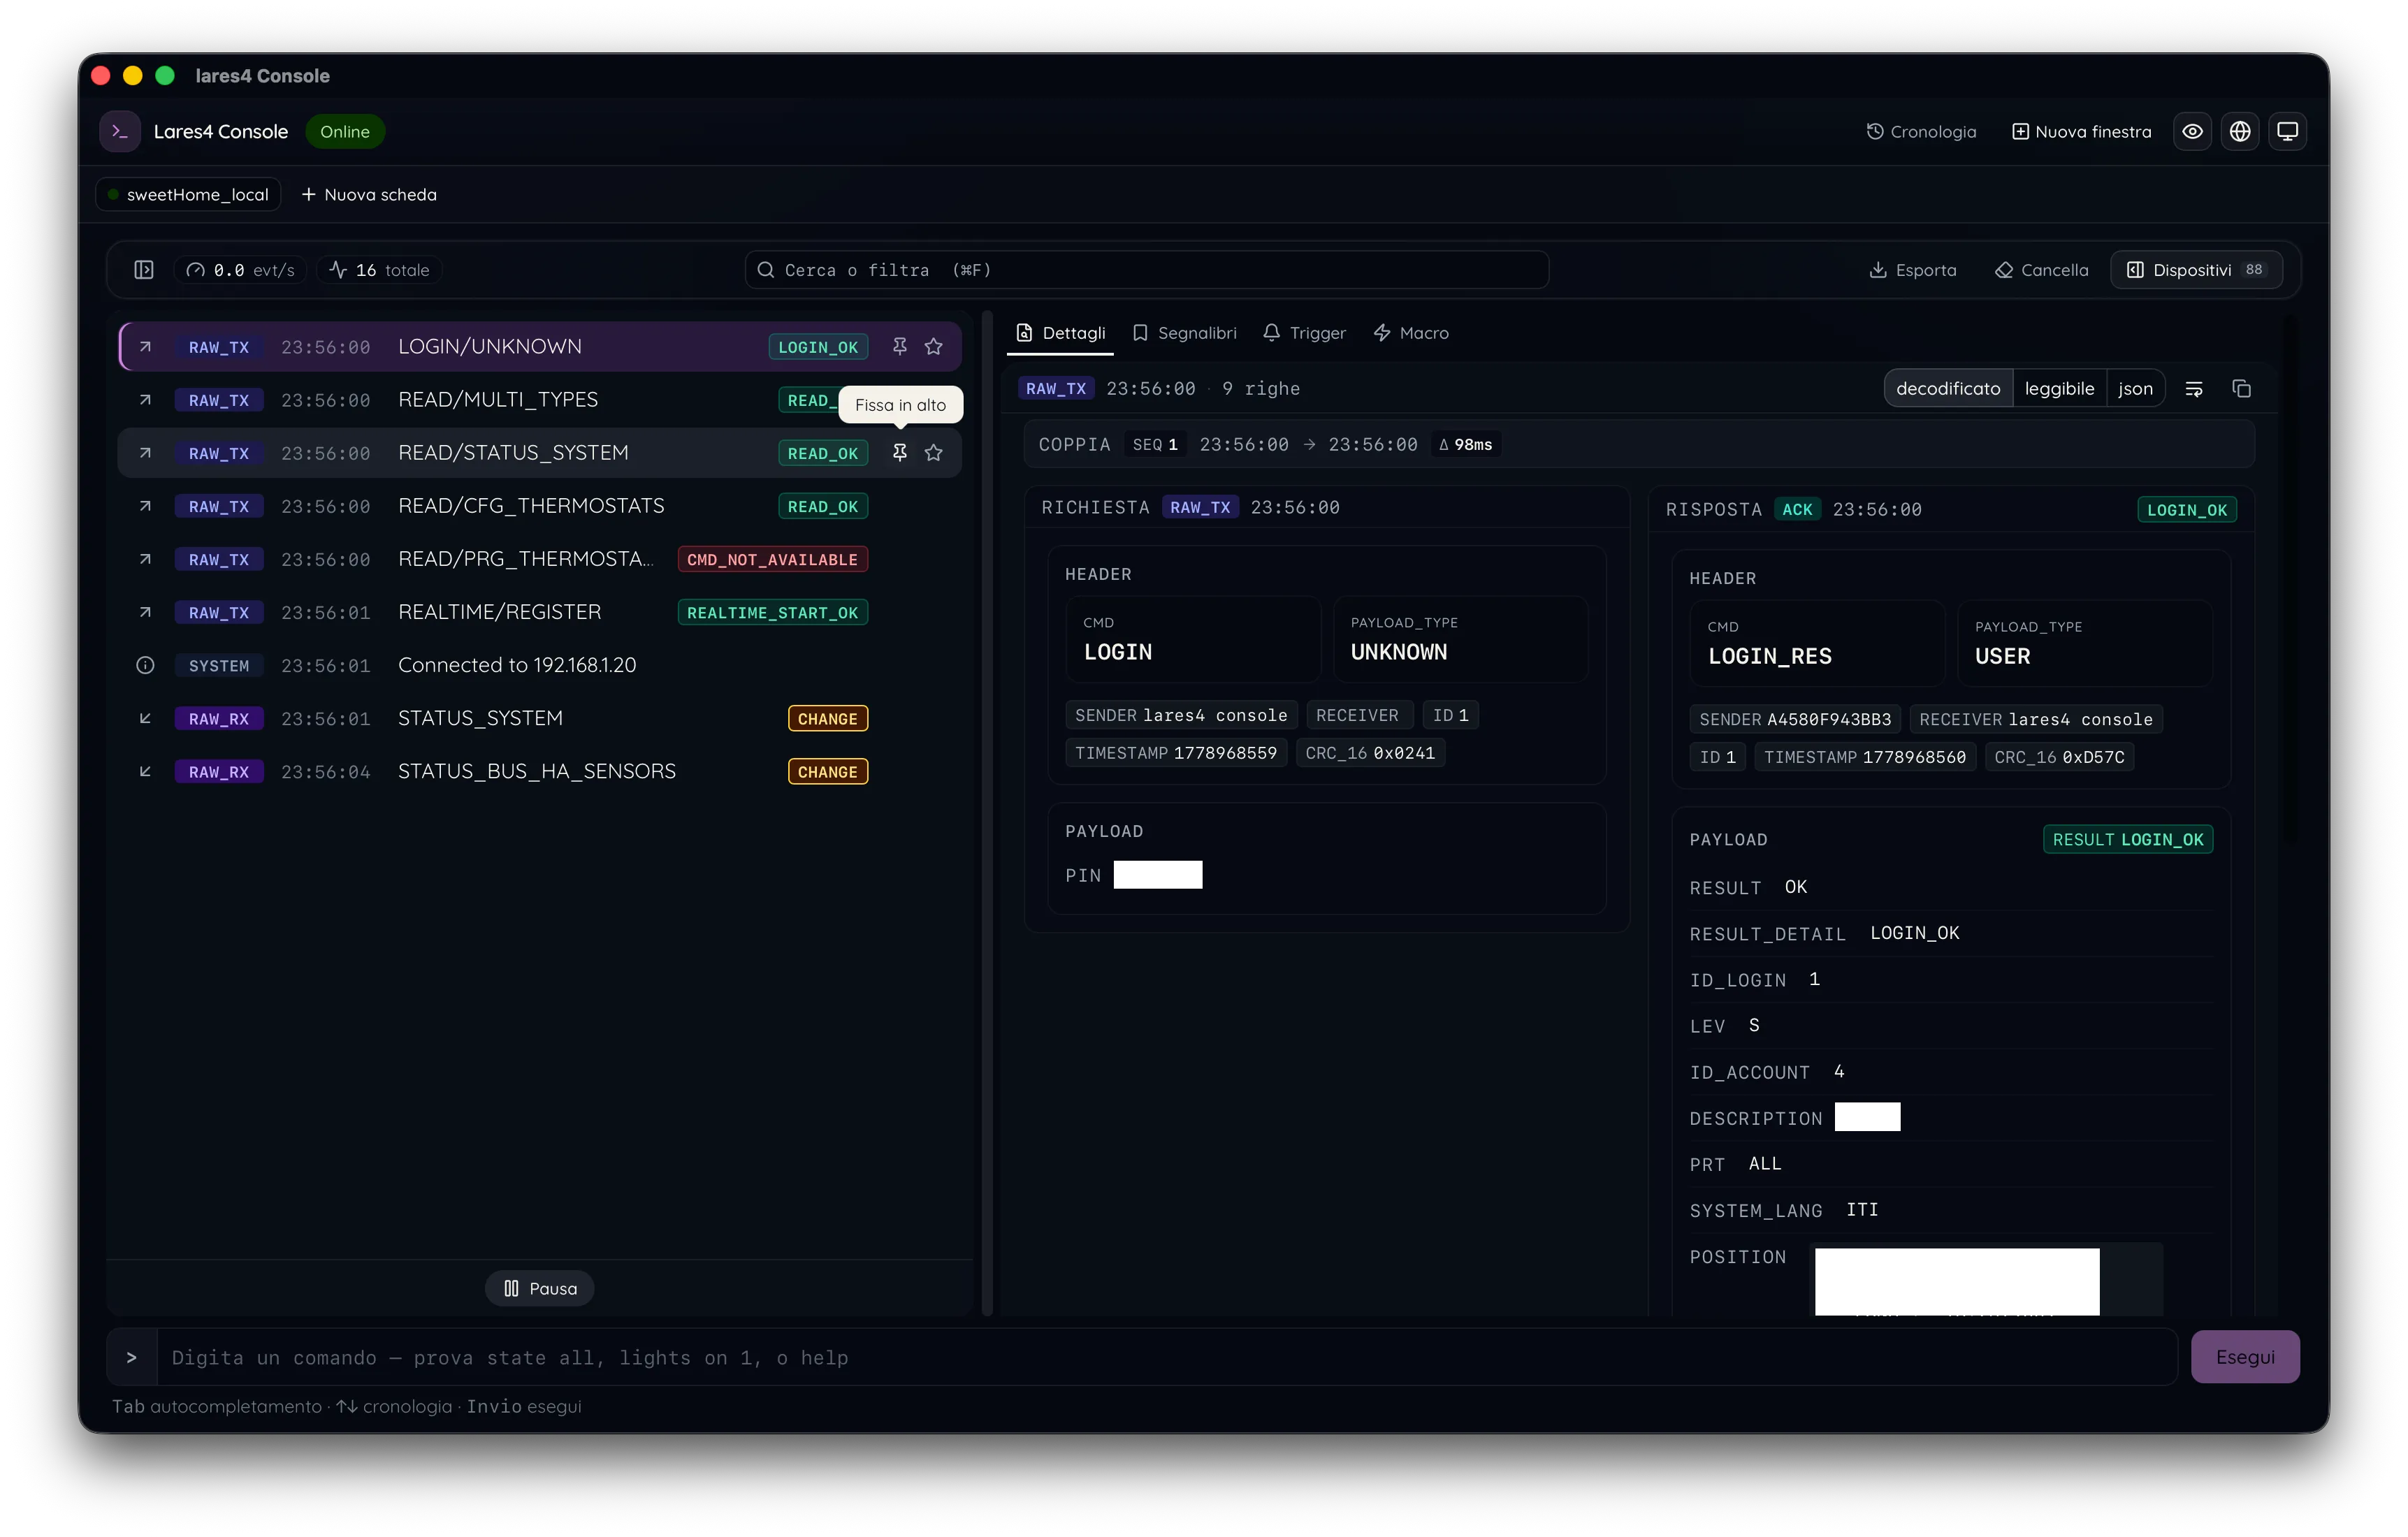The width and height of the screenshot is (2408, 1537).
Task: Click the ACK badge in RISPOSTA header
Action: [1797, 509]
